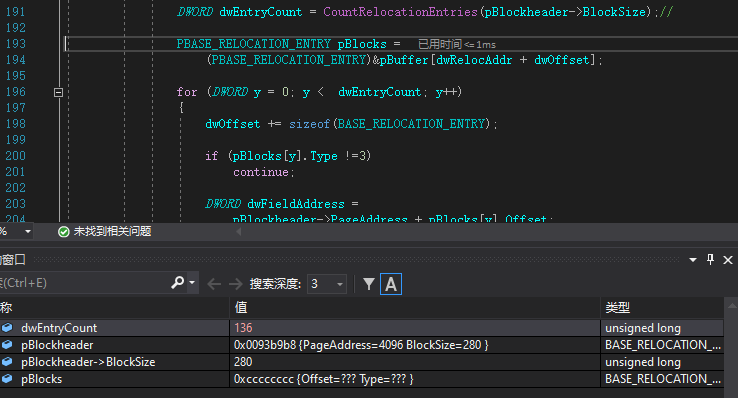Click in the watch search input field
738x398 pixels.
[x=85, y=283]
